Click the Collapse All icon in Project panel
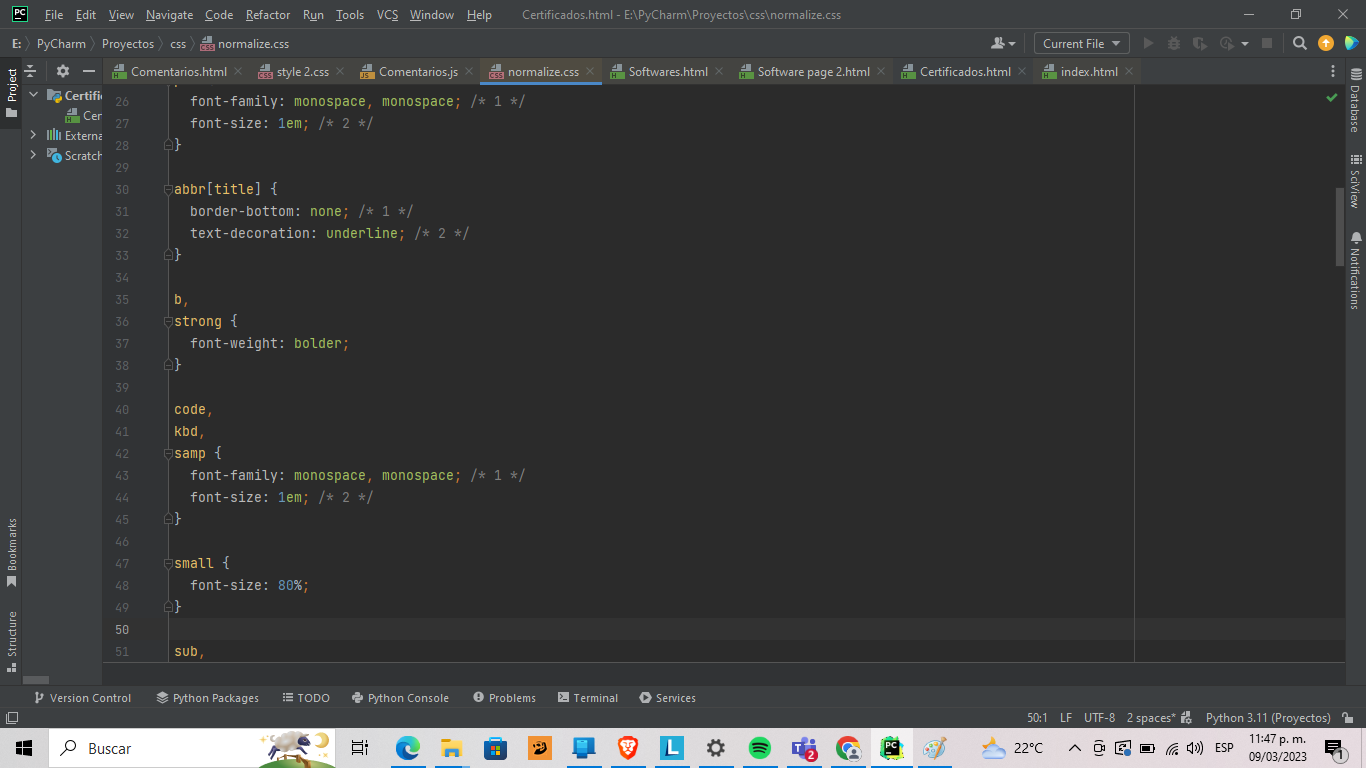The image size is (1366, 768). click(30, 71)
